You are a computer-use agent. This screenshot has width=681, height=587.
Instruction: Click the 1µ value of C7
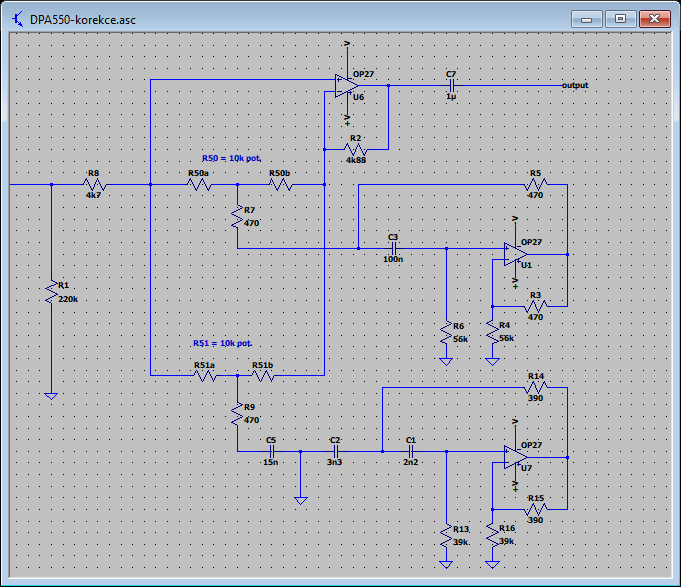pos(451,96)
